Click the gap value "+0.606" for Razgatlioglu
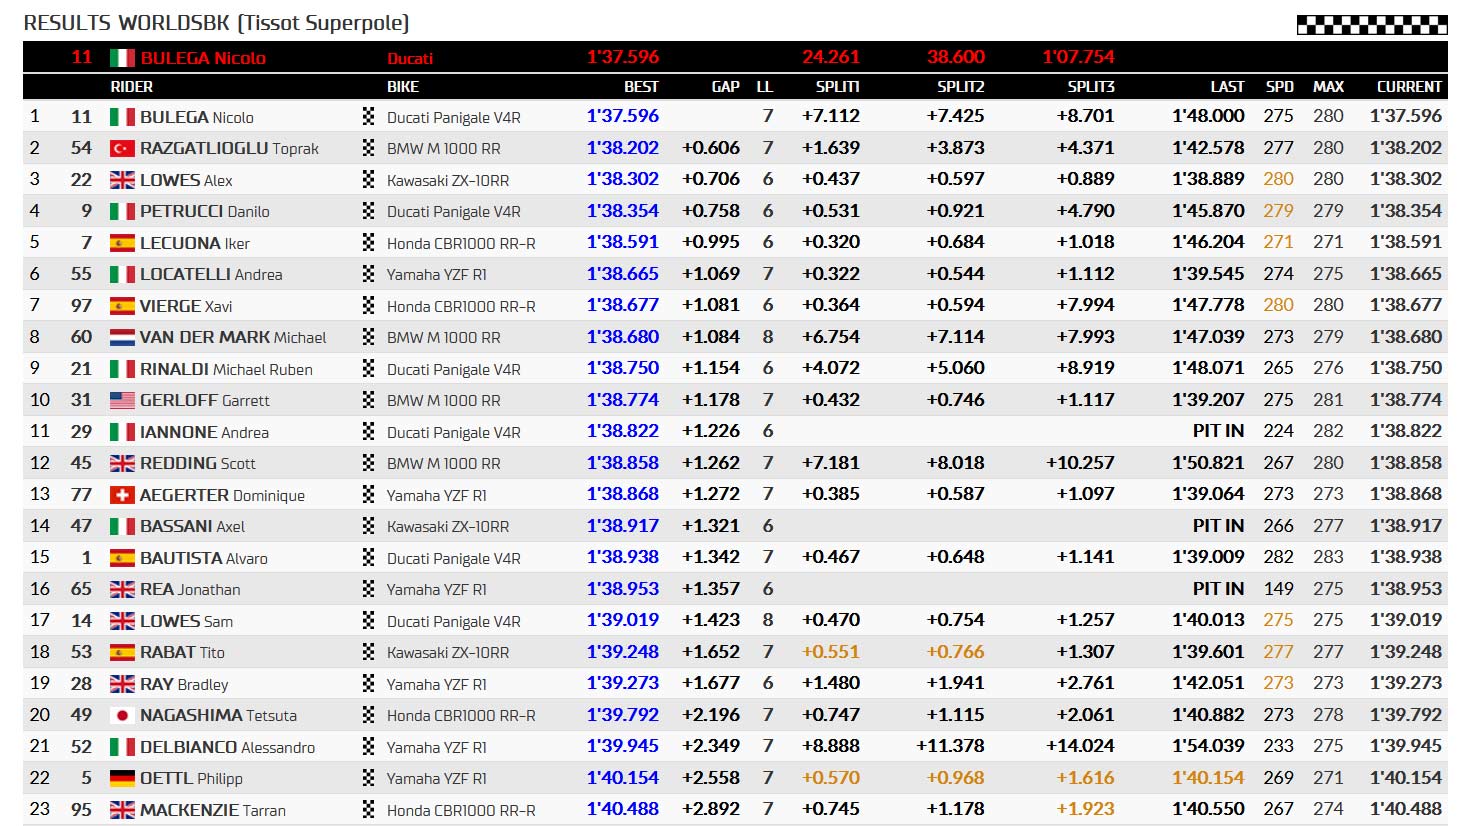The height and width of the screenshot is (826, 1462). click(x=711, y=148)
